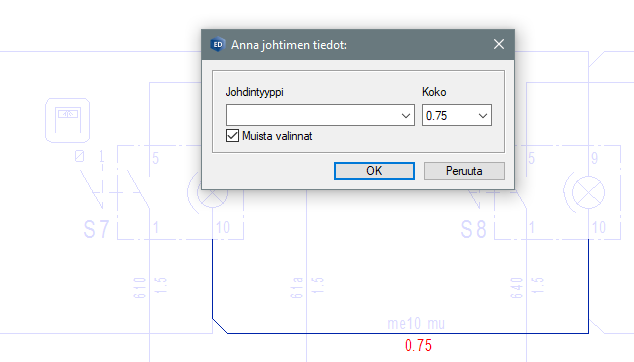634x362 pixels.
Task: Select the S8 component label
Action: click(x=474, y=229)
